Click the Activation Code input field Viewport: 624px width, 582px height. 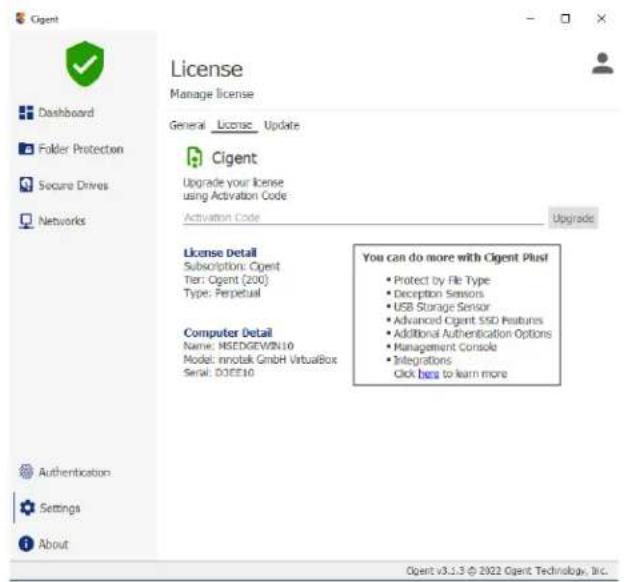[x=363, y=217]
